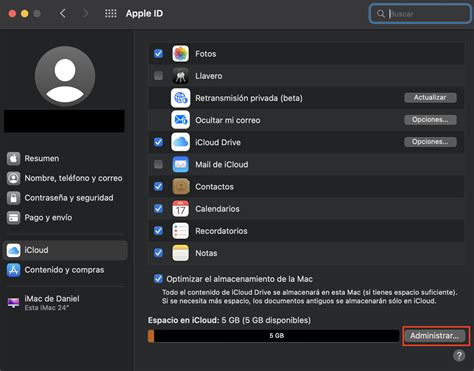Click the Fotos app icon
The height and width of the screenshot is (371, 474).
(x=180, y=54)
